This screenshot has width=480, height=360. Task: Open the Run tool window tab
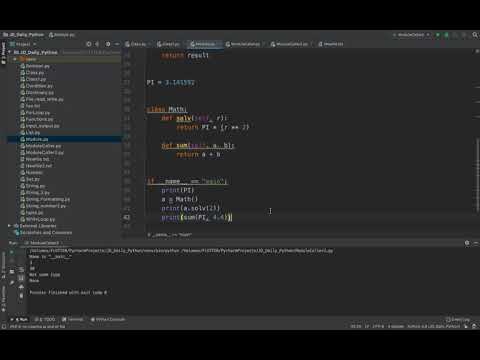(x=19, y=319)
